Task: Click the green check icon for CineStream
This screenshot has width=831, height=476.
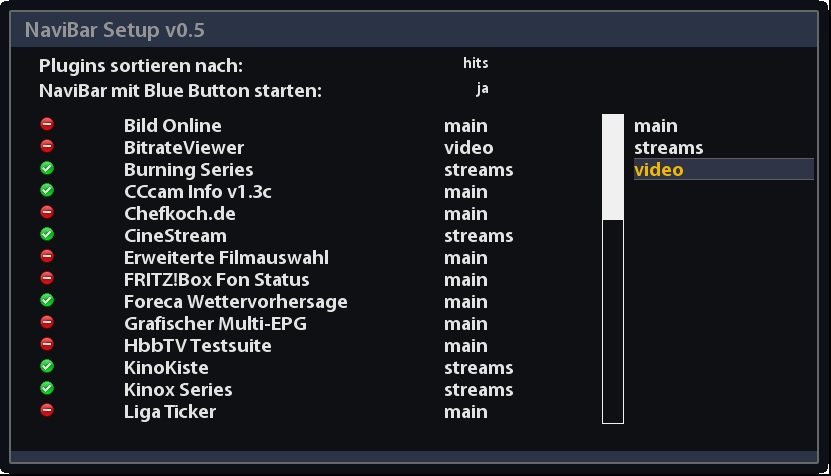Action: (x=47, y=234)
